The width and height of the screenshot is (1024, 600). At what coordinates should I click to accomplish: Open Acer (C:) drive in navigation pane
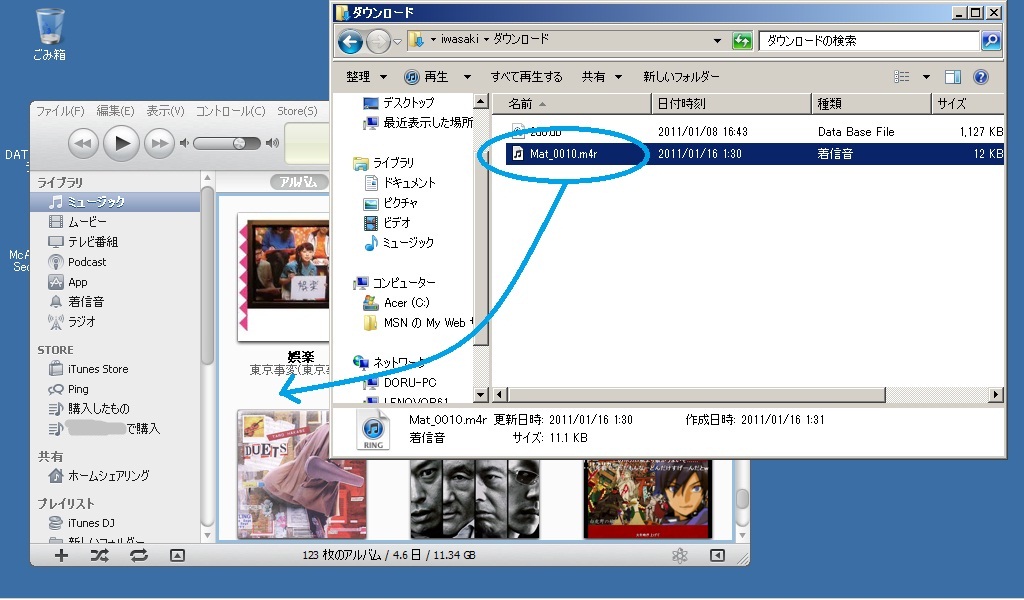[x=396, y=303]
